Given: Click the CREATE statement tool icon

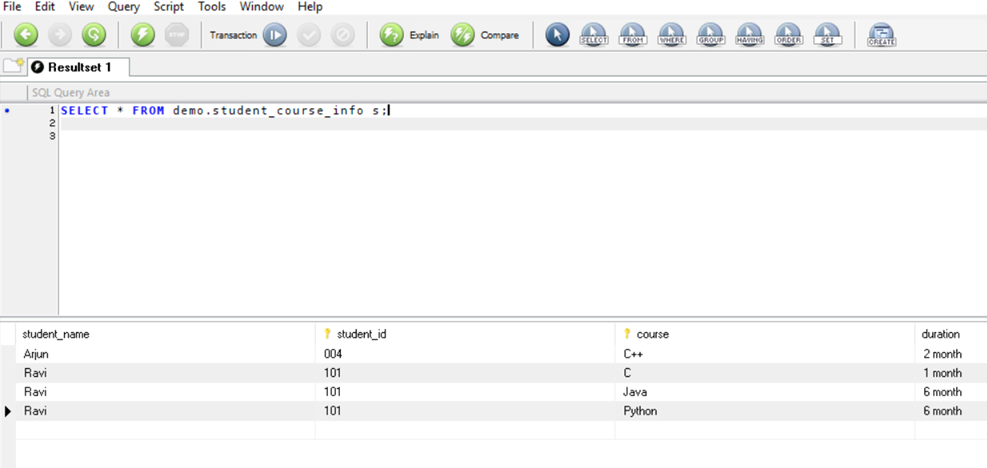Looking at the screenshot, I should tap(881, 35).
